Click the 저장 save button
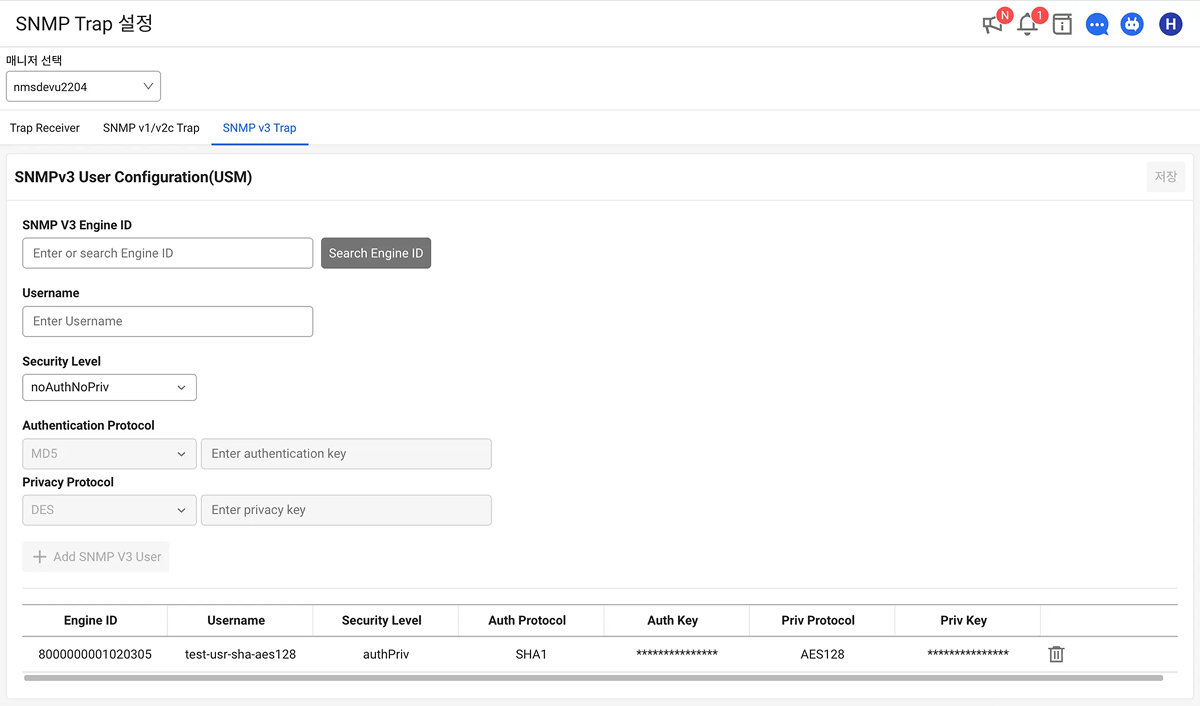Screen dimensions: 1200x706 tap(1165, 177)
